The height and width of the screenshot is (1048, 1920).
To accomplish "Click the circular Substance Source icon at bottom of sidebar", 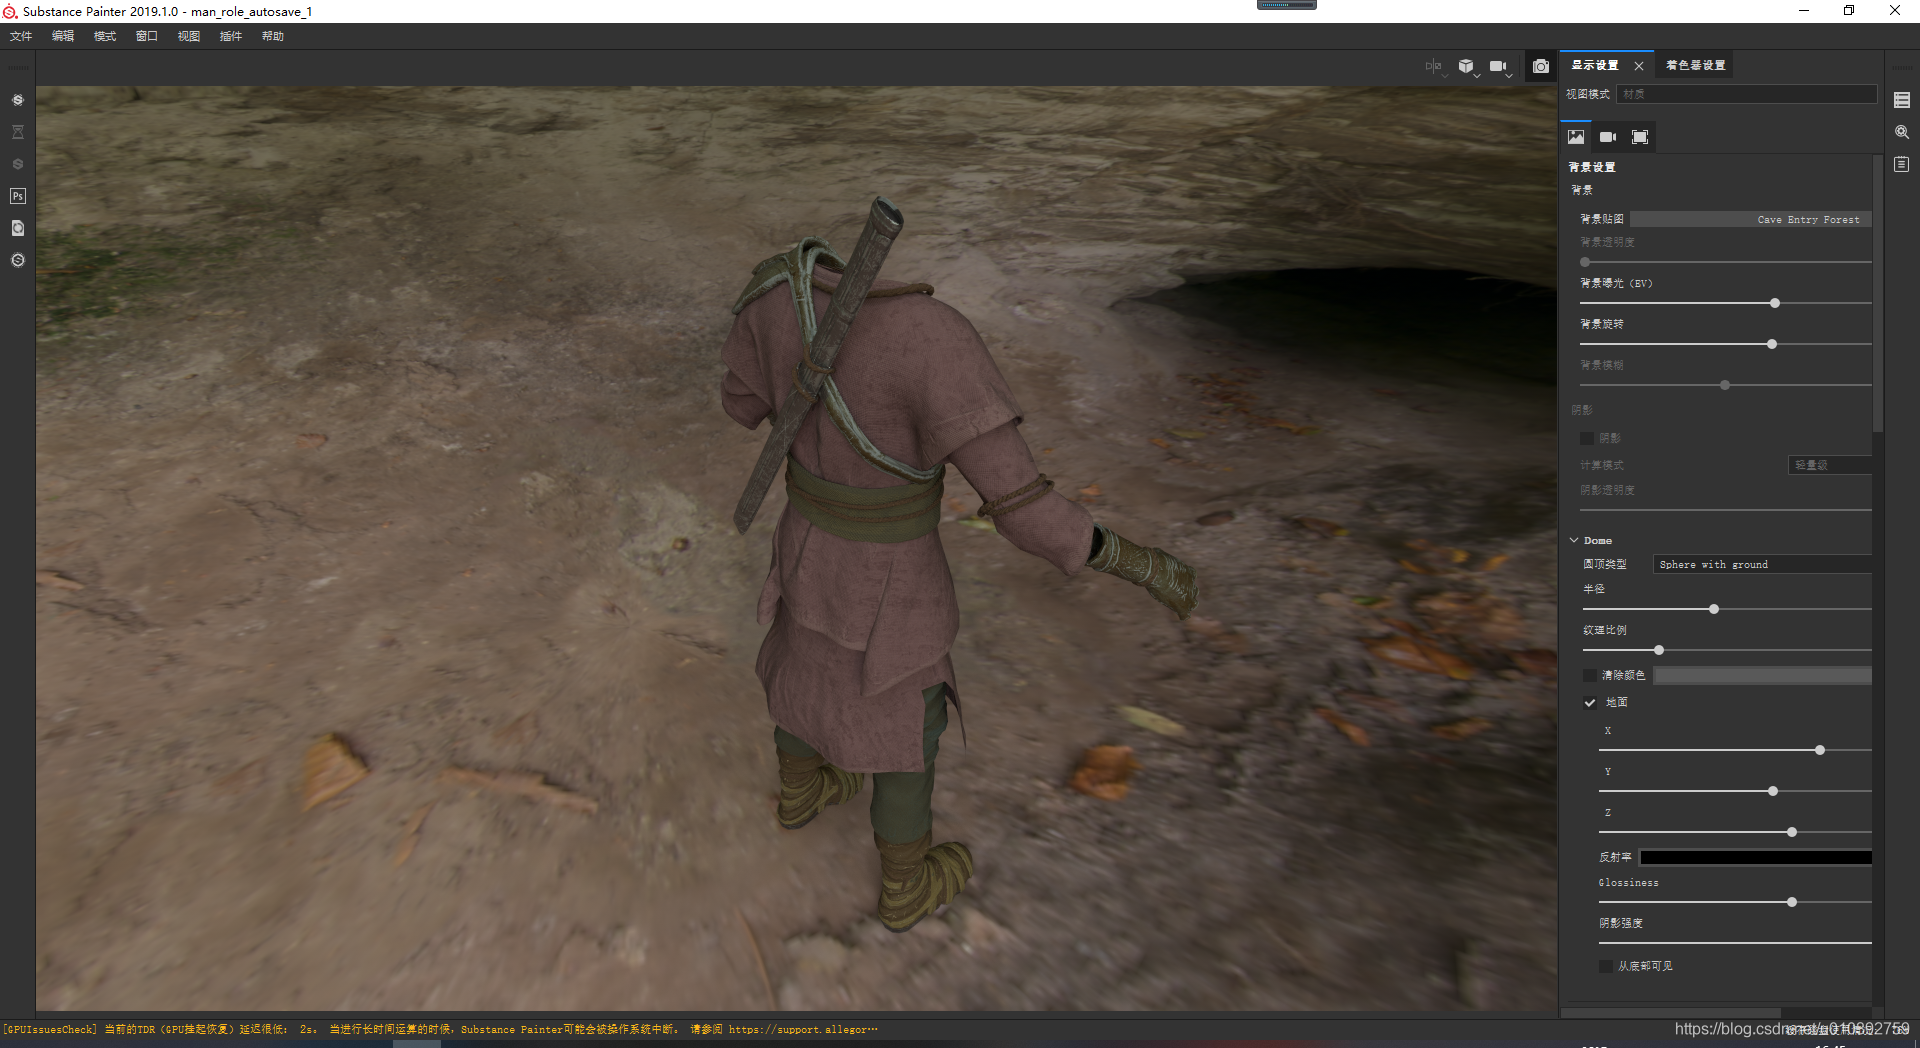I will pyautogui.click(x=18, y=260).
